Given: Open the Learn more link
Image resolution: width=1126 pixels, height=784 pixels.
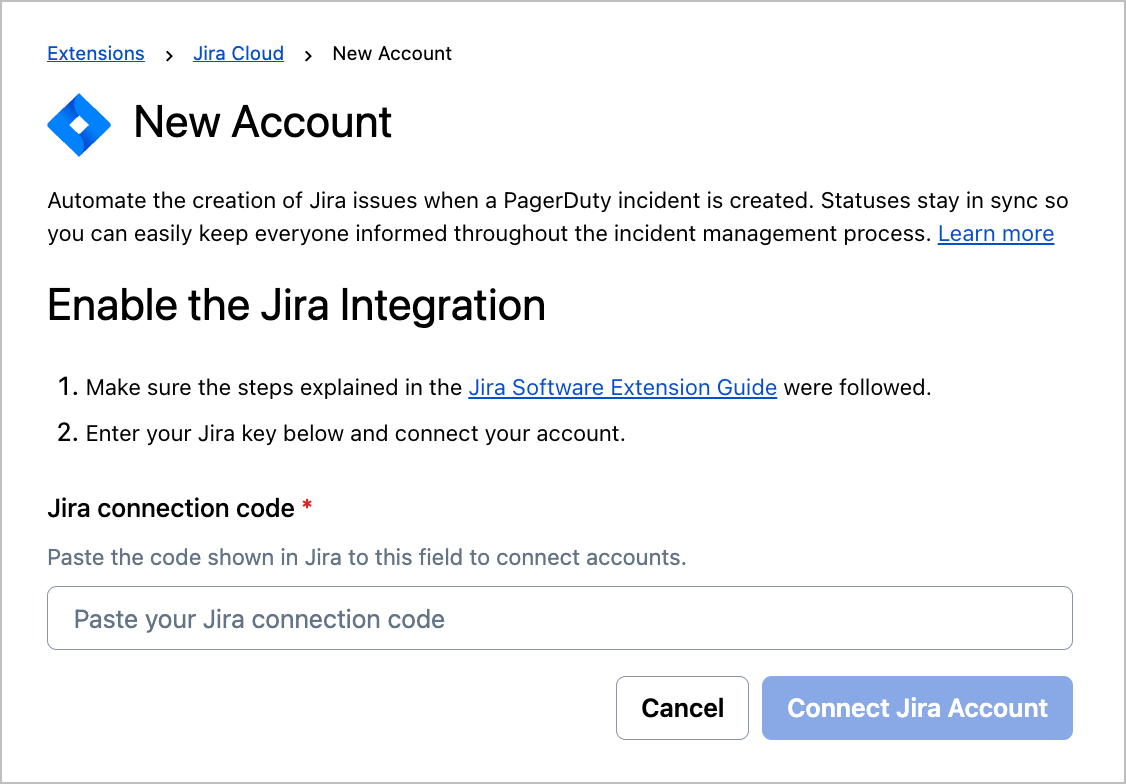Looking at the screenshot, I should click(x=995, y=234).
